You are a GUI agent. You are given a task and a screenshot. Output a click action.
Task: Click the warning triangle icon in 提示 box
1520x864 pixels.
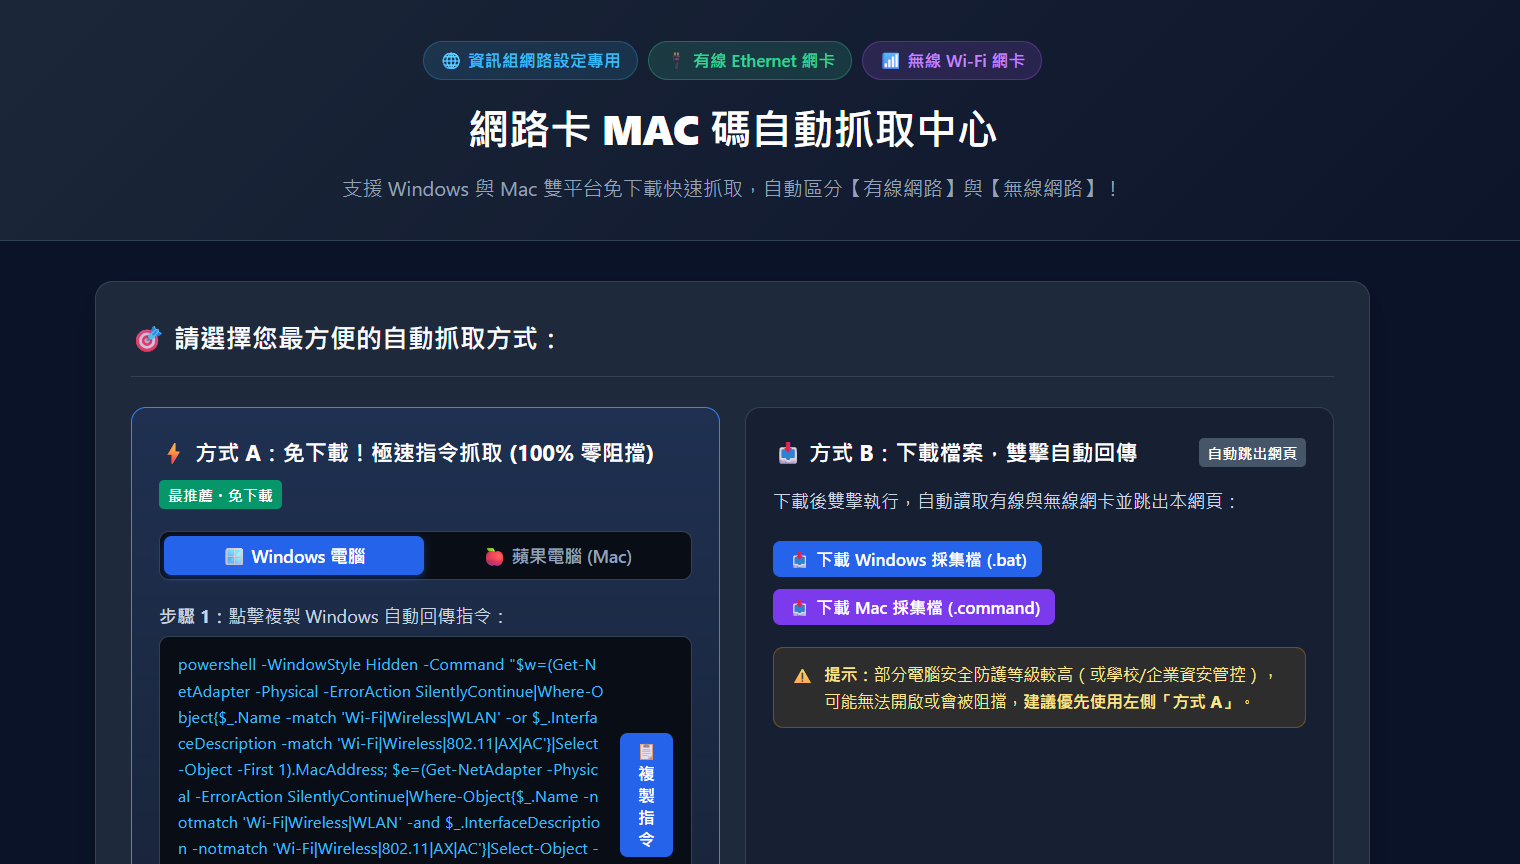tap(802, 676)
